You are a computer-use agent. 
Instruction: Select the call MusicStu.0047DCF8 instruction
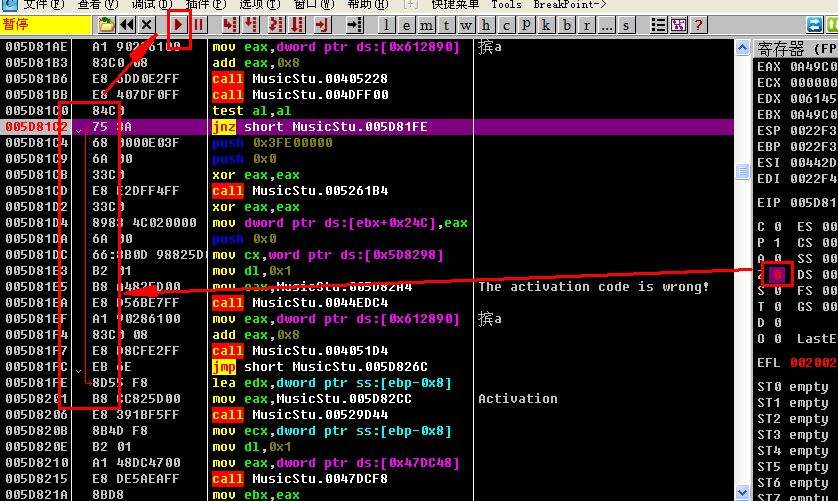tap(300, 479)
